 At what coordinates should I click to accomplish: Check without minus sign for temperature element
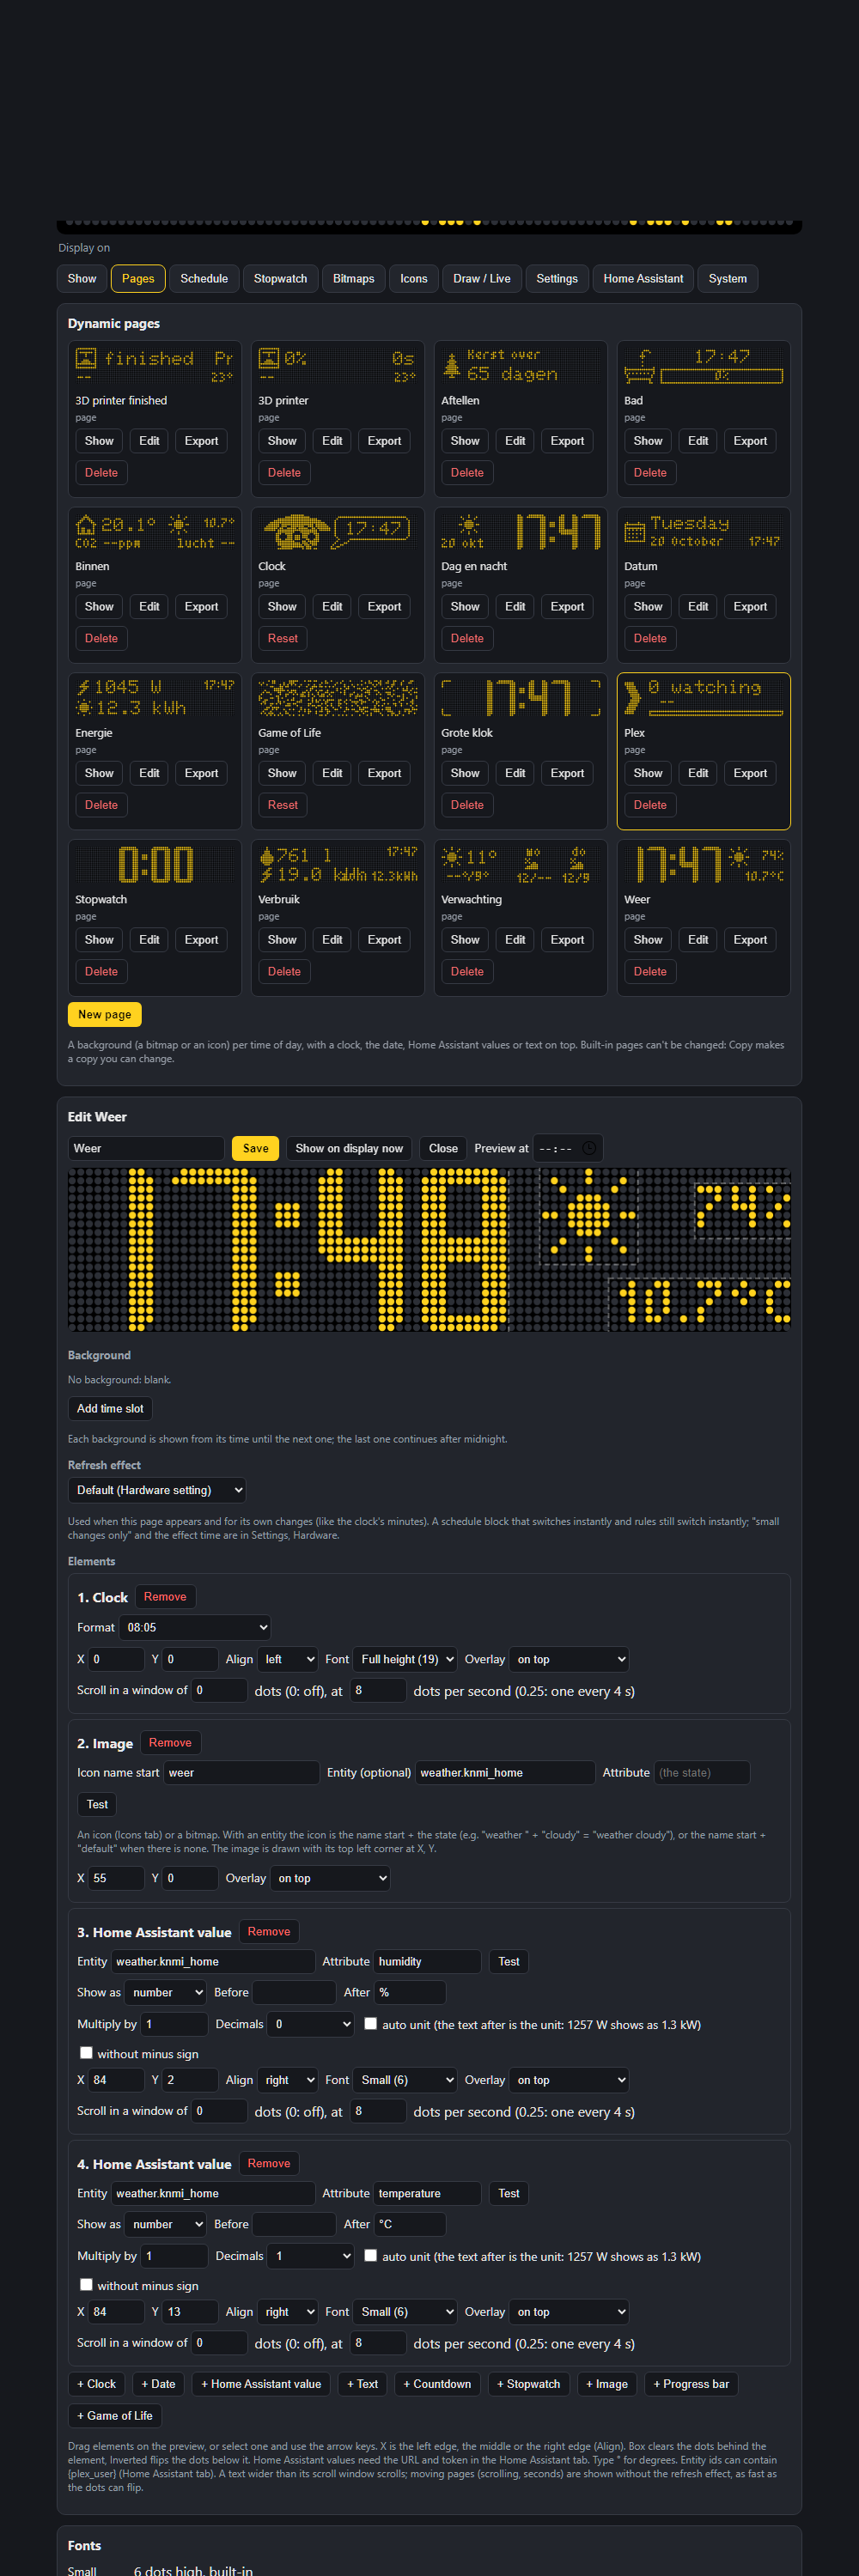pyautogui.click(x=86, y=2285)
